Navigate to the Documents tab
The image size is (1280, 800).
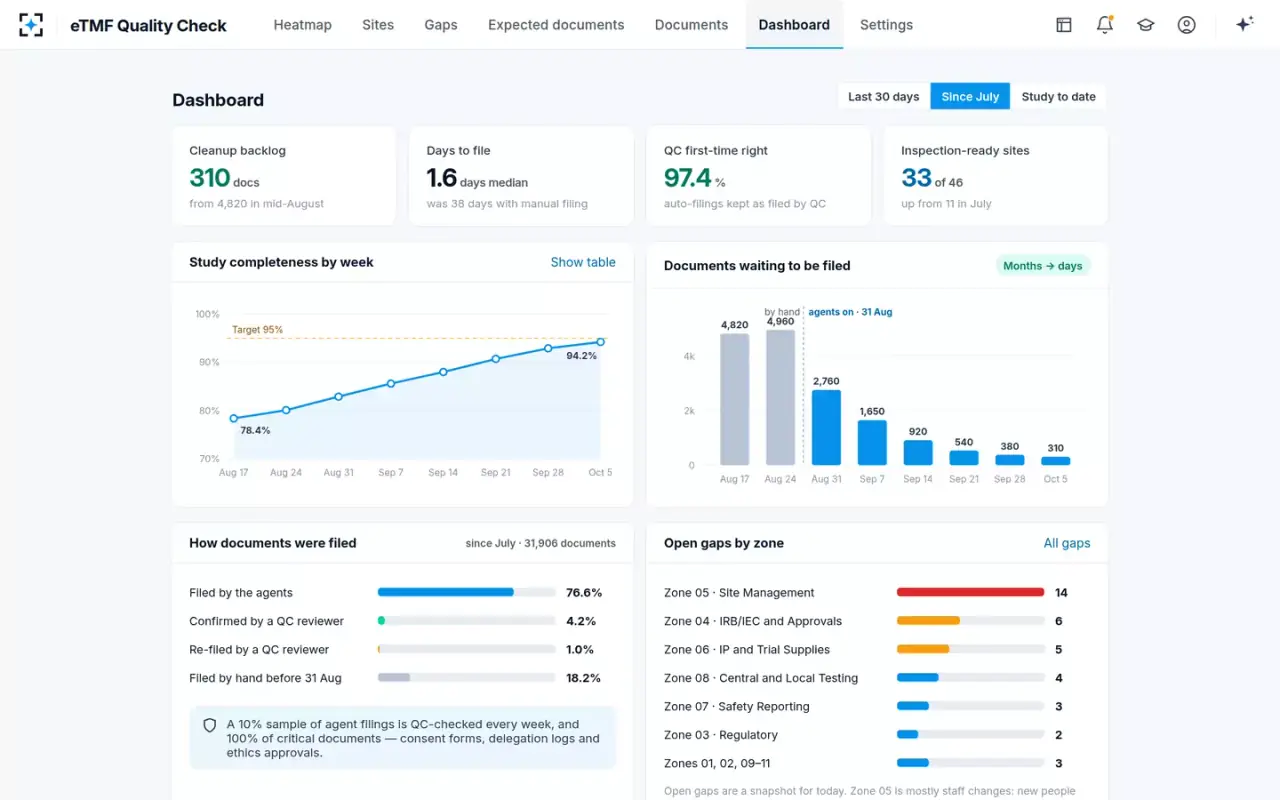point(691,25)
